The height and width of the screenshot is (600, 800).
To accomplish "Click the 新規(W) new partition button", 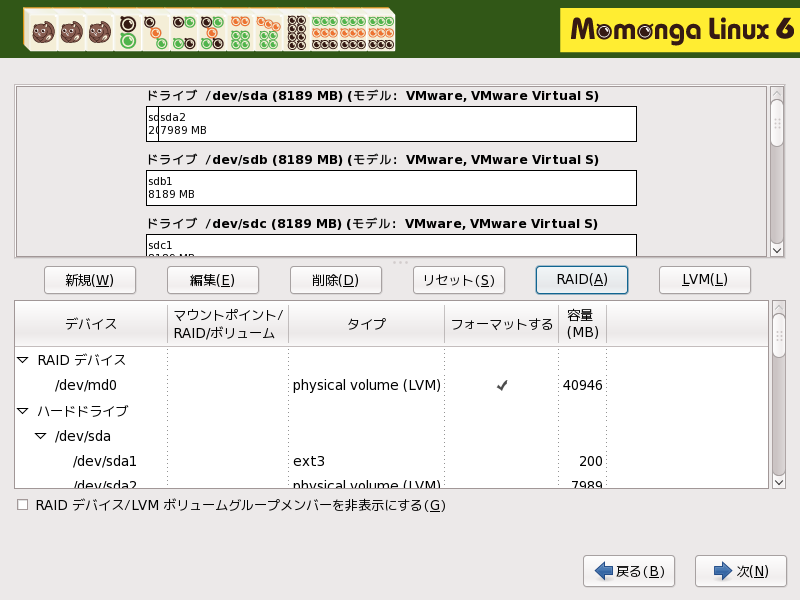I will coord(90,280).
